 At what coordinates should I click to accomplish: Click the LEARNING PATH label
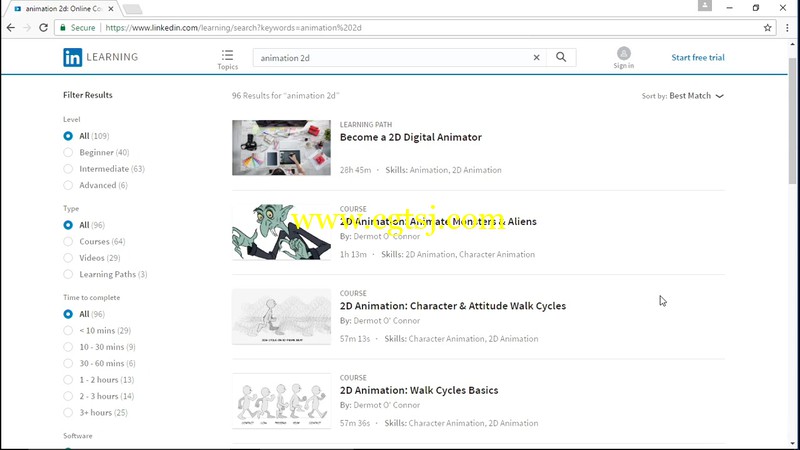tap(366, 124)
